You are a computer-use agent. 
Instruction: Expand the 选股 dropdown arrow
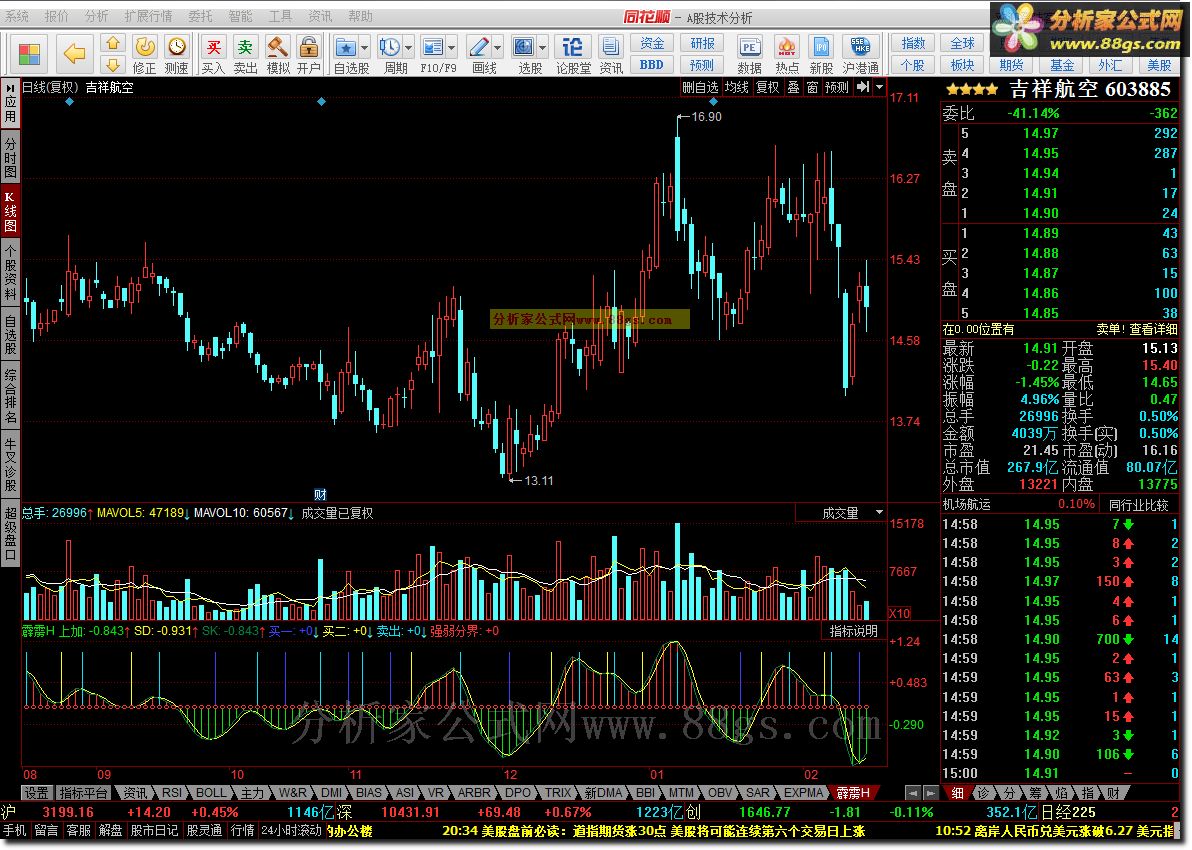pos(542,48)
